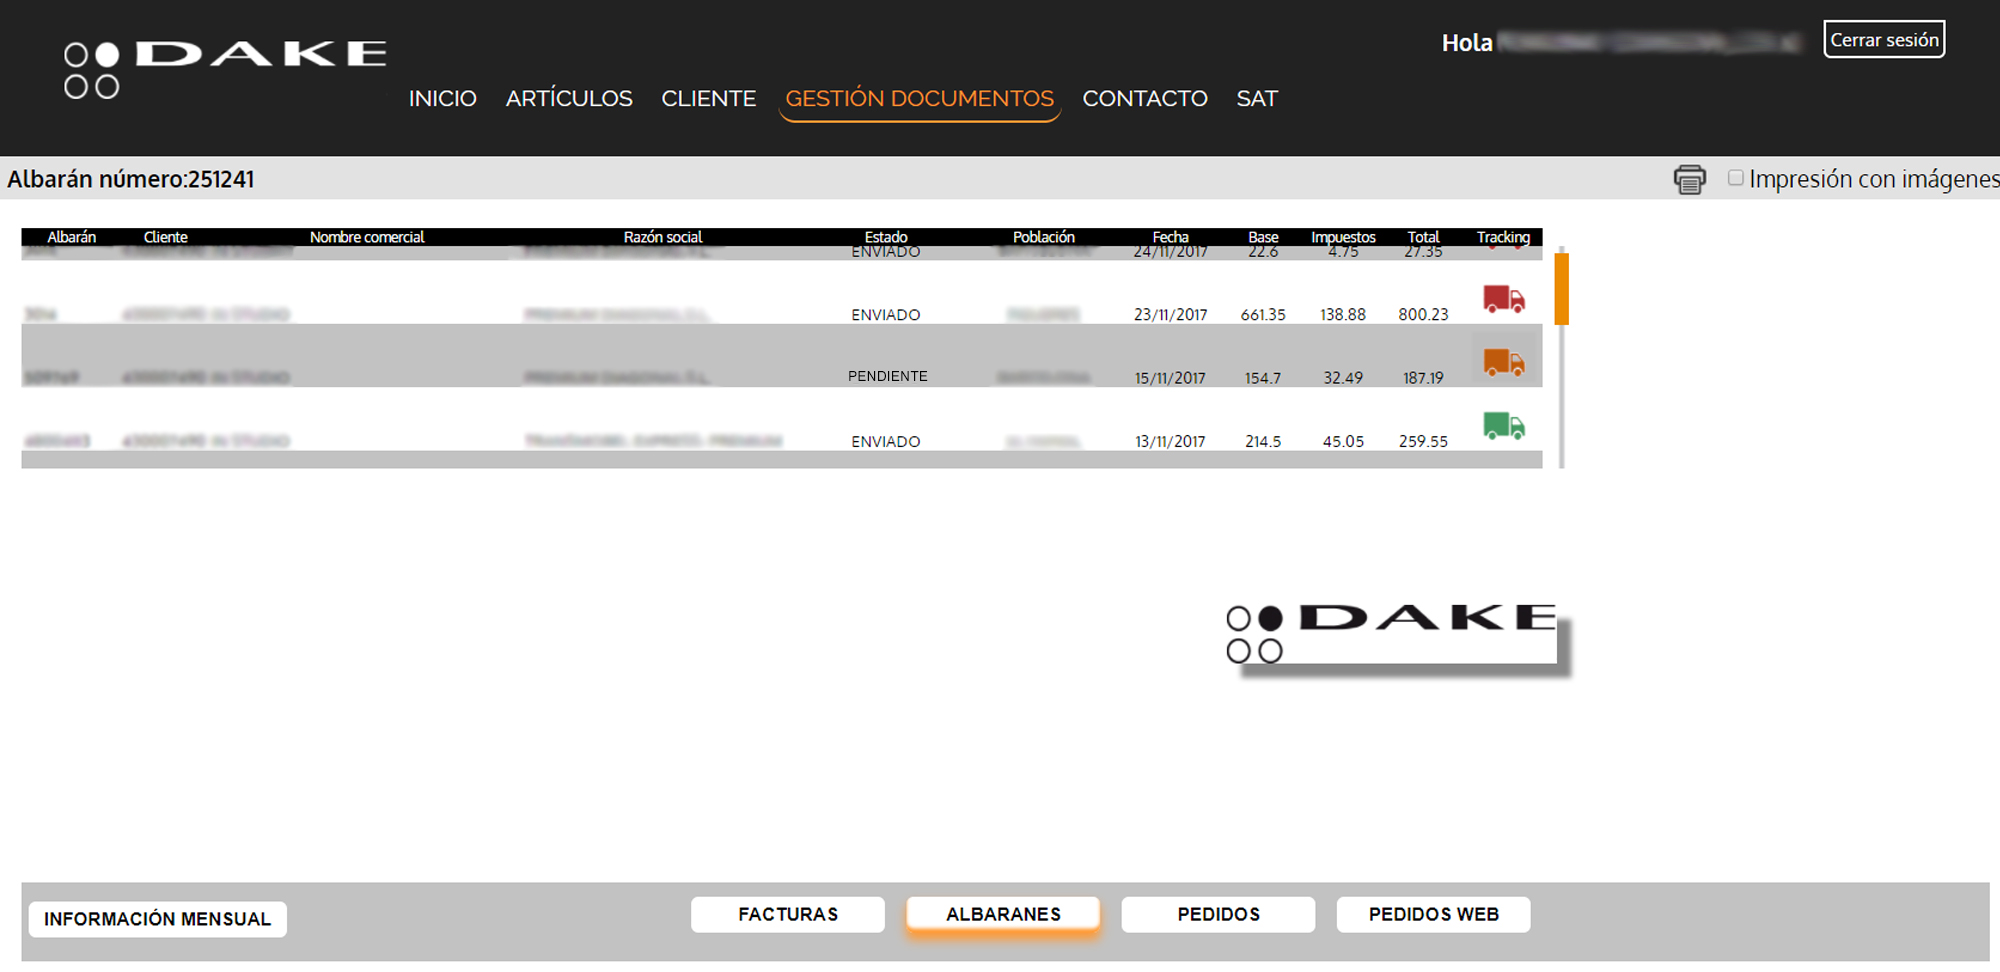Click base value 214.5

tap(1263, 441)
